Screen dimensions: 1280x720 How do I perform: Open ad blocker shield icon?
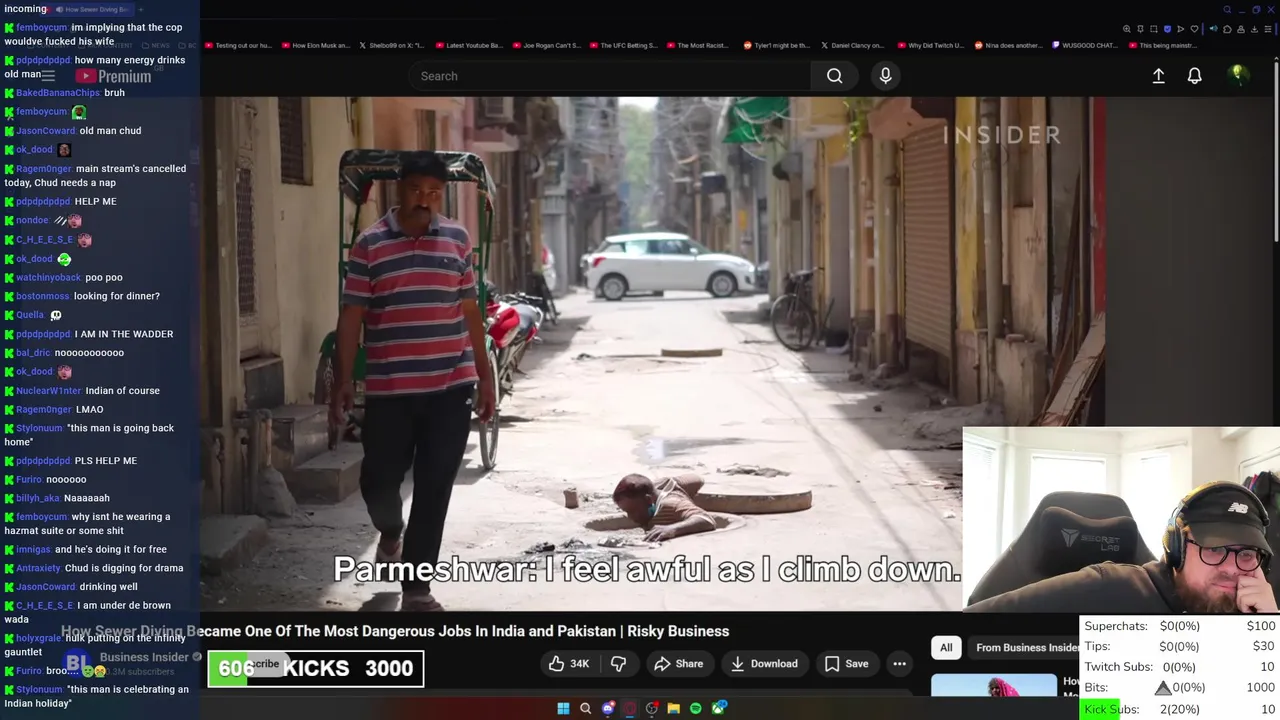pos(1167,29)
